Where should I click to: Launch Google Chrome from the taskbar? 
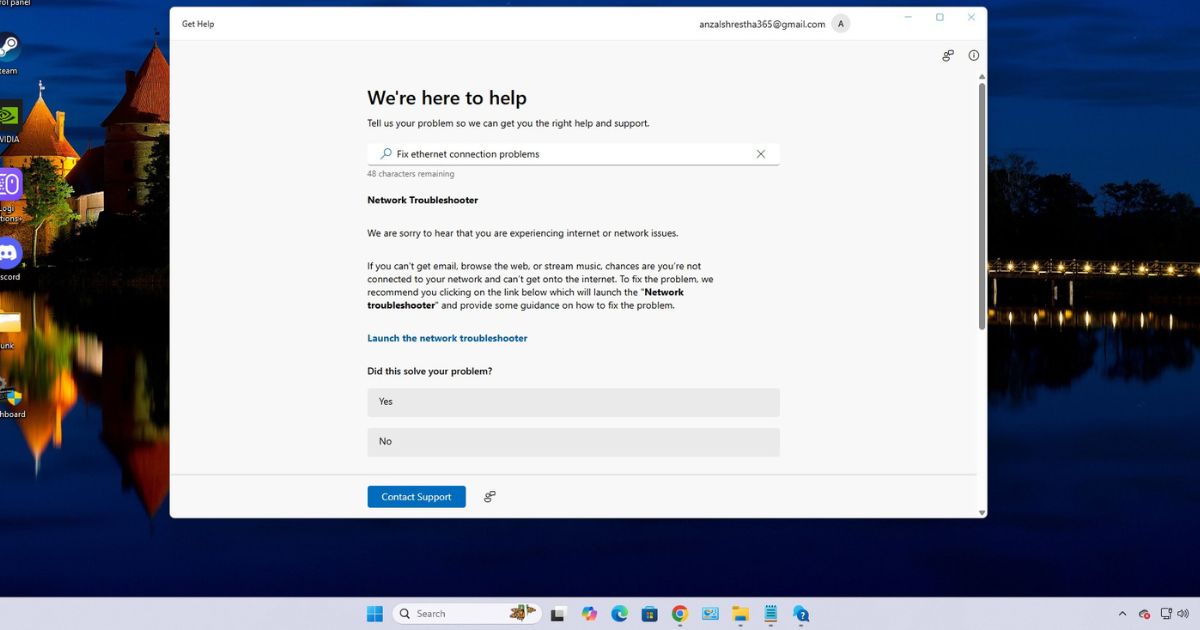(680, 614)
